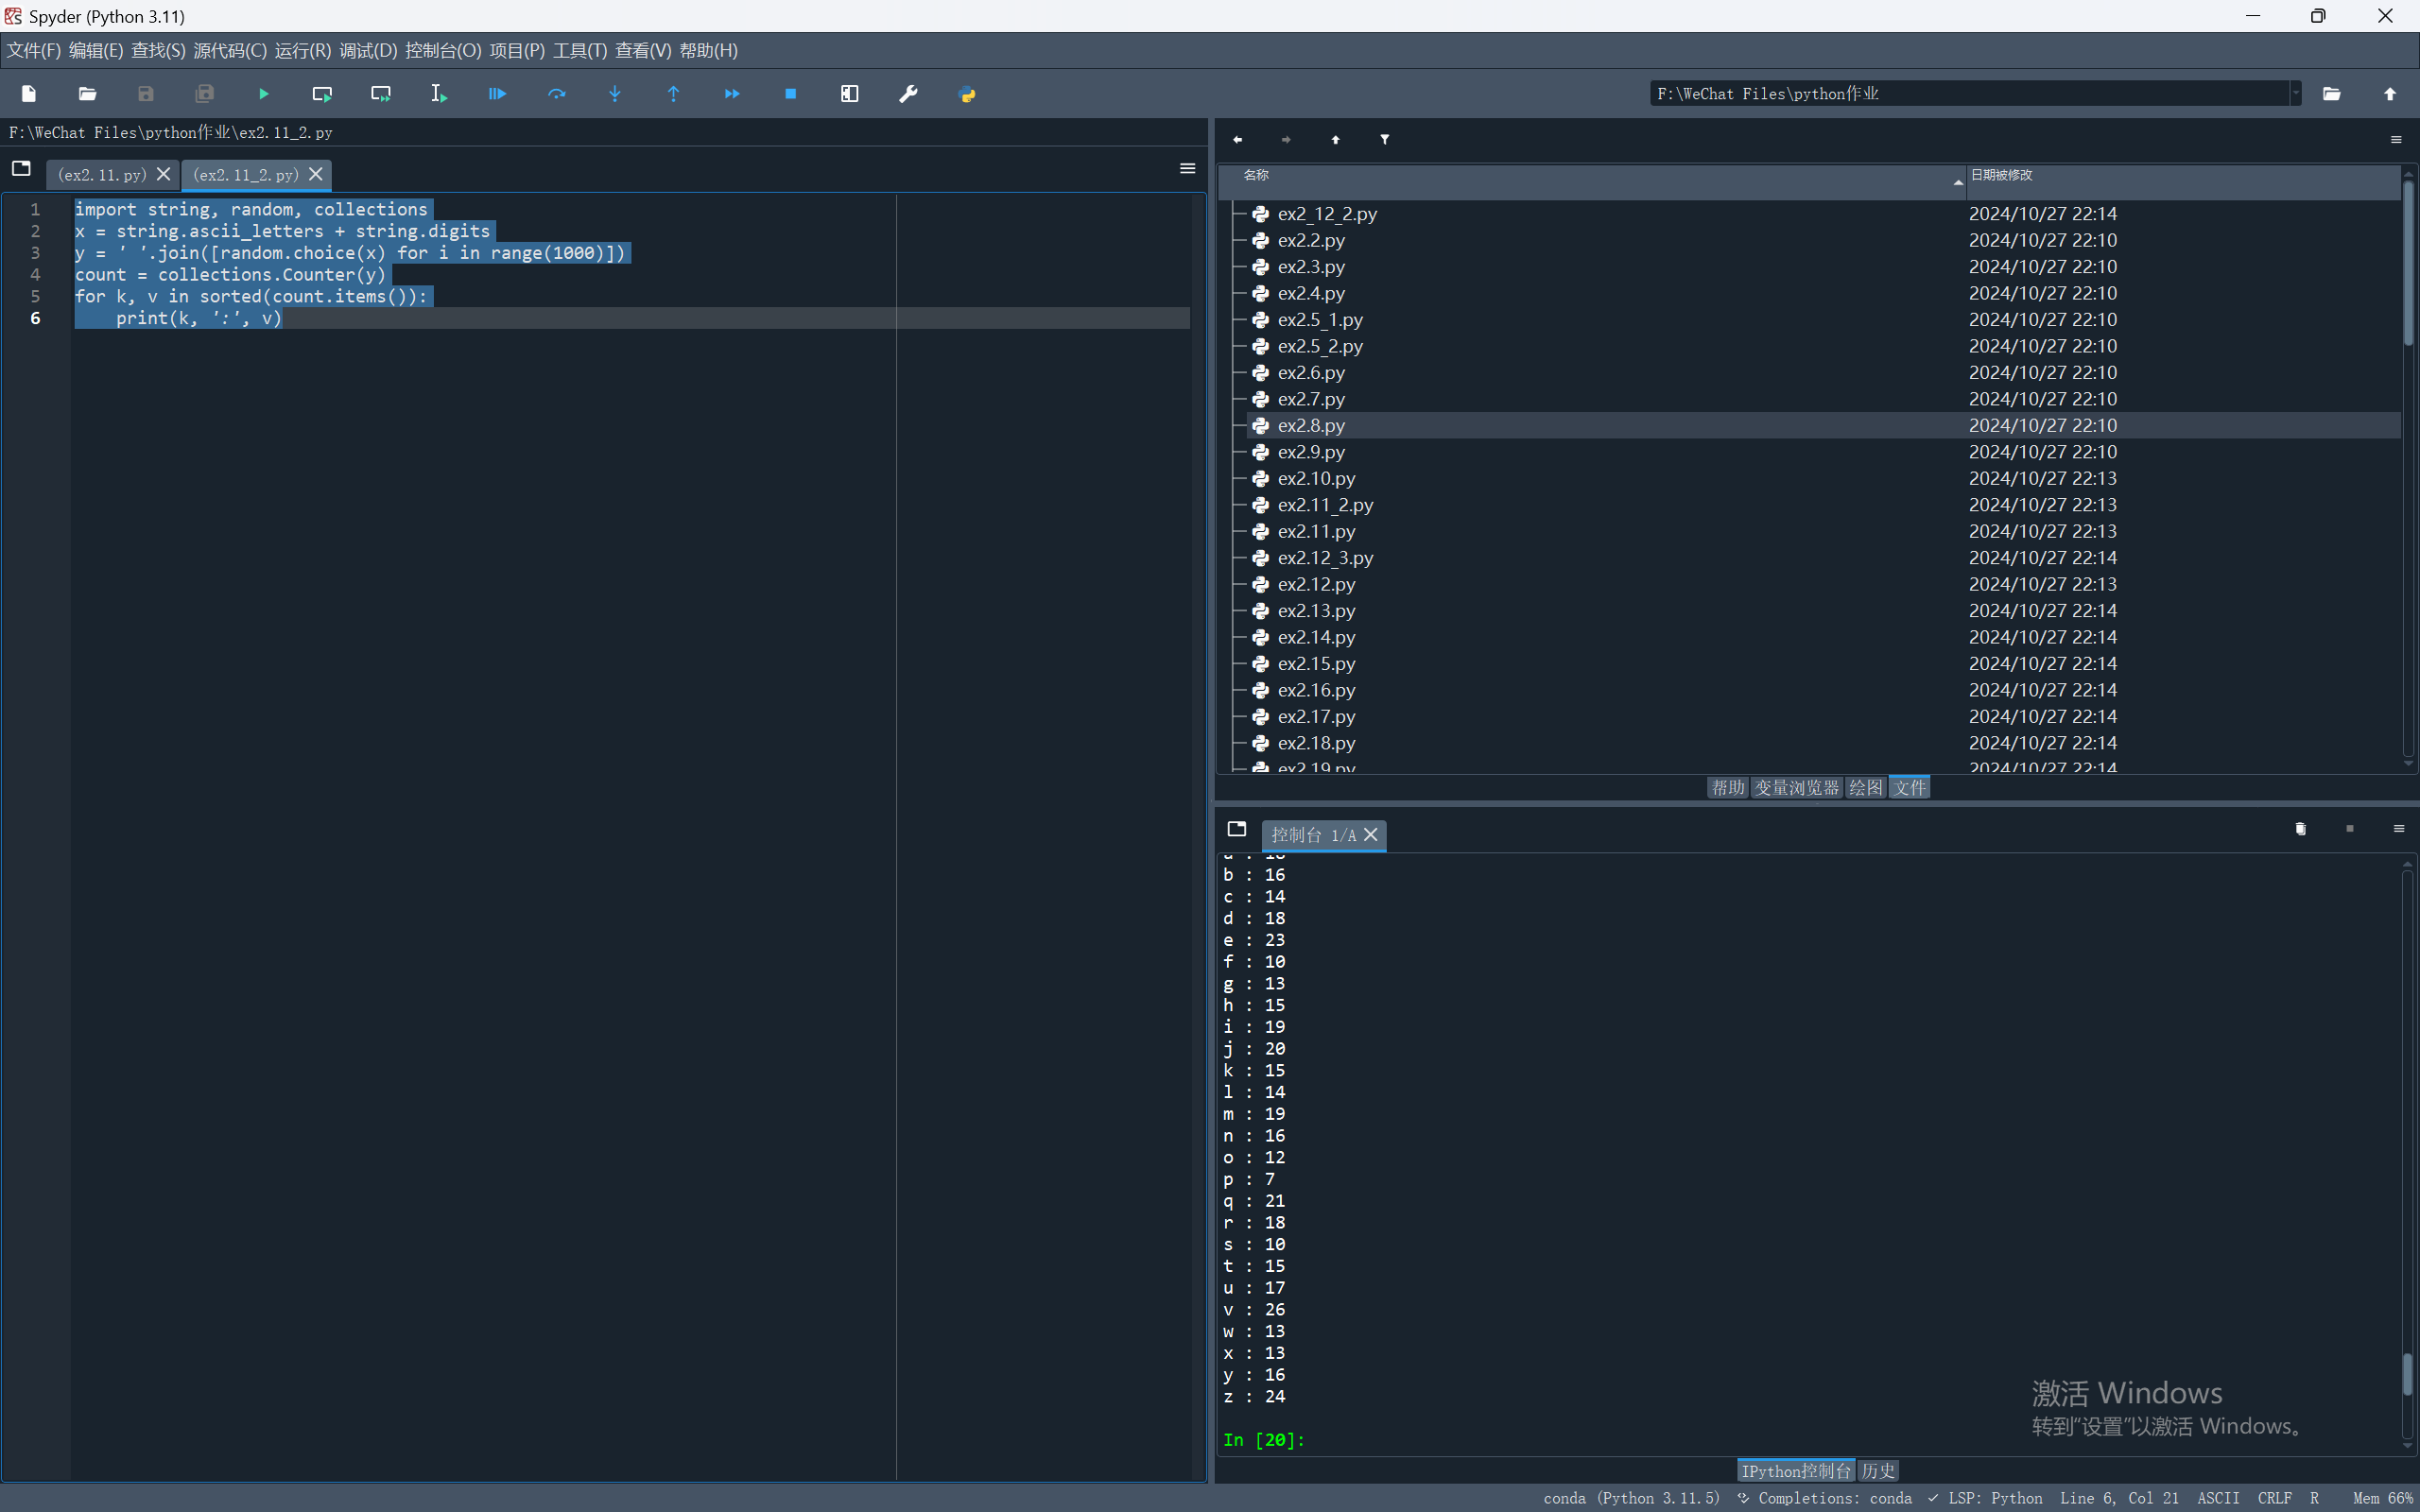The image size is (2420, 1512).
Task: Click the Completions: conda status entry
Action: pyautogui.click(x=1825, y=1498)
